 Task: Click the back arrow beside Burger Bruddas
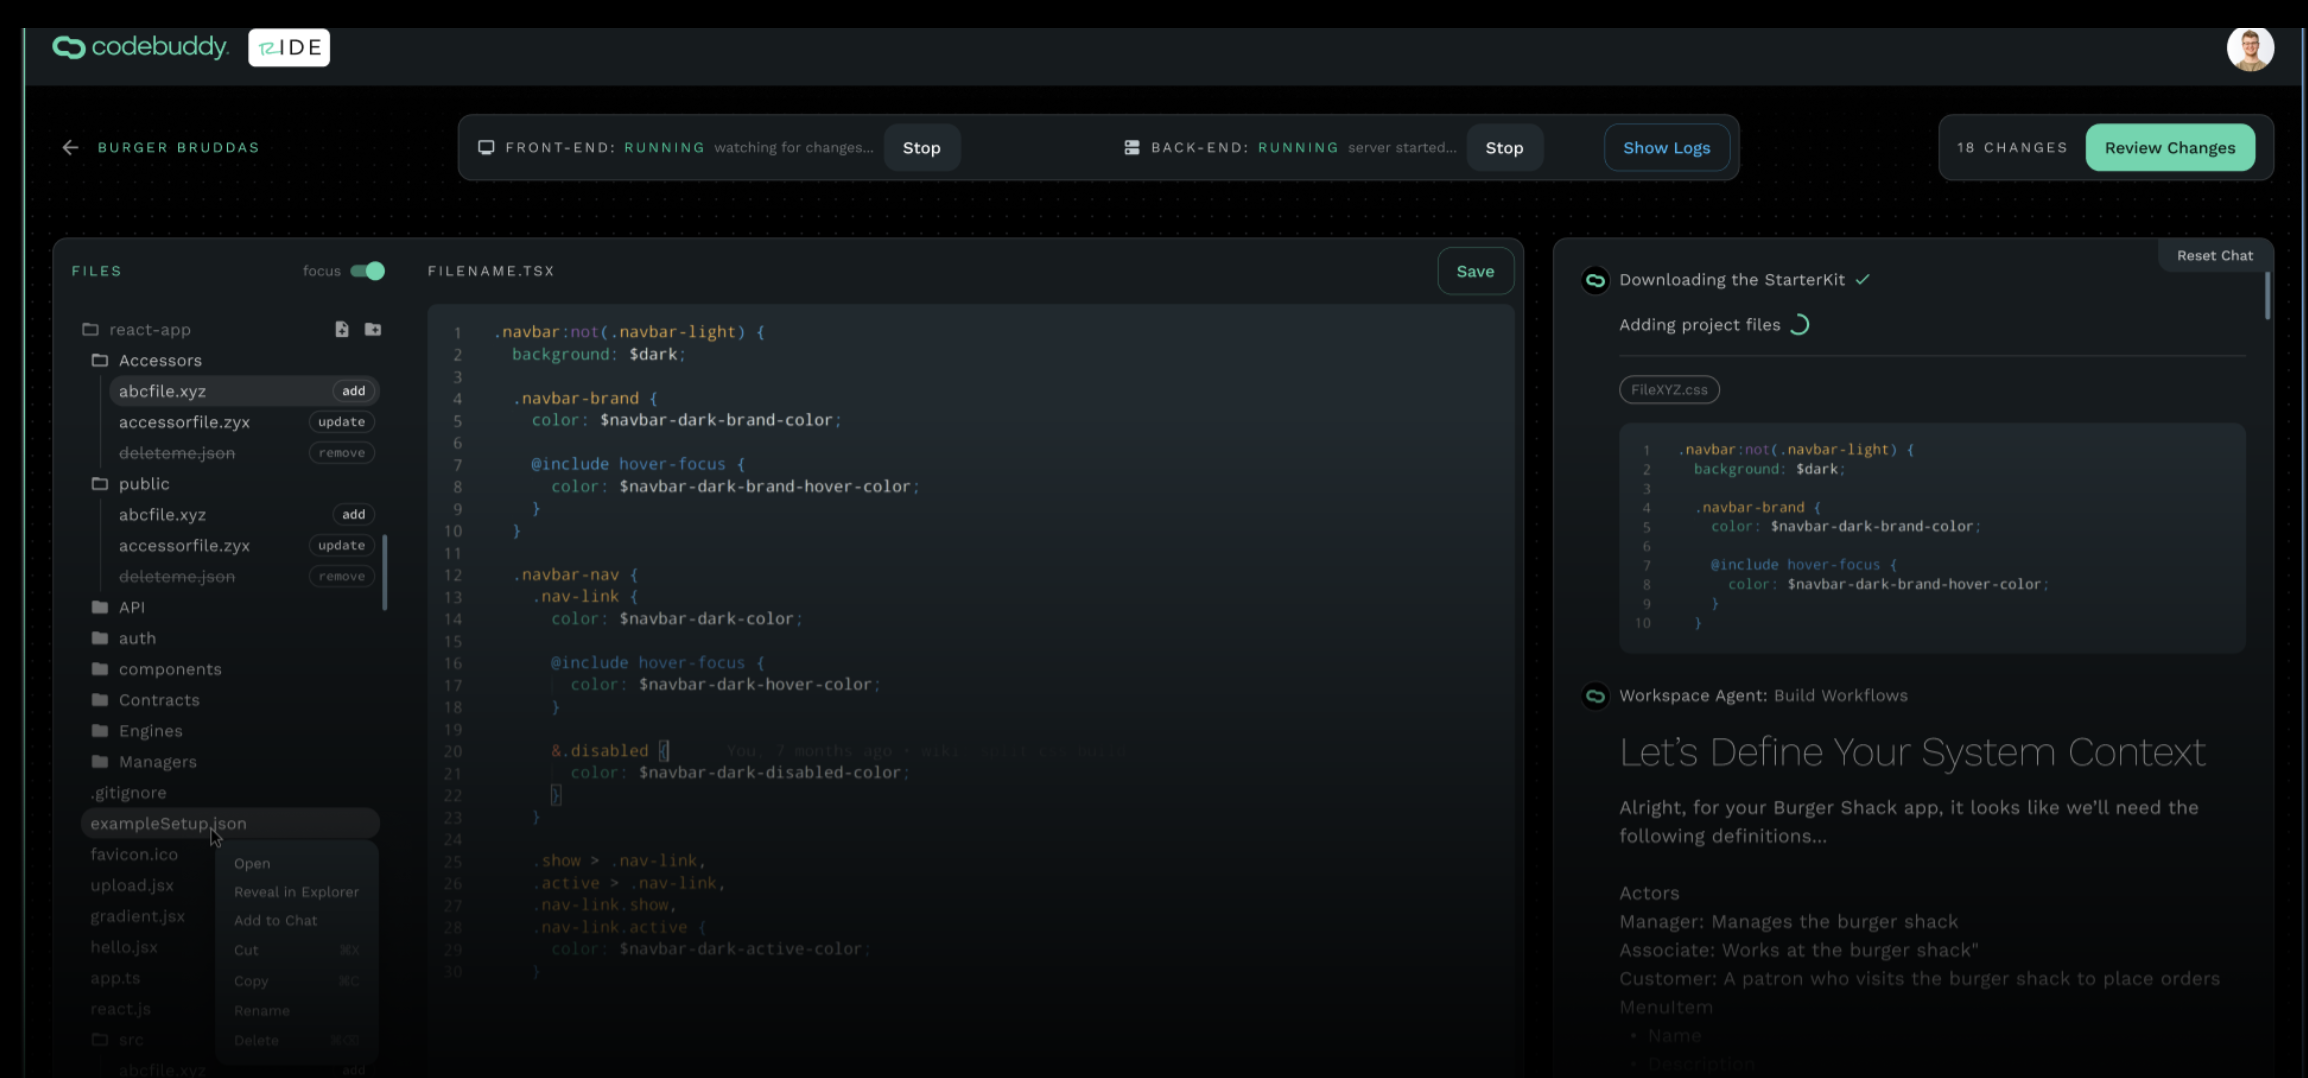click(70, 147)
